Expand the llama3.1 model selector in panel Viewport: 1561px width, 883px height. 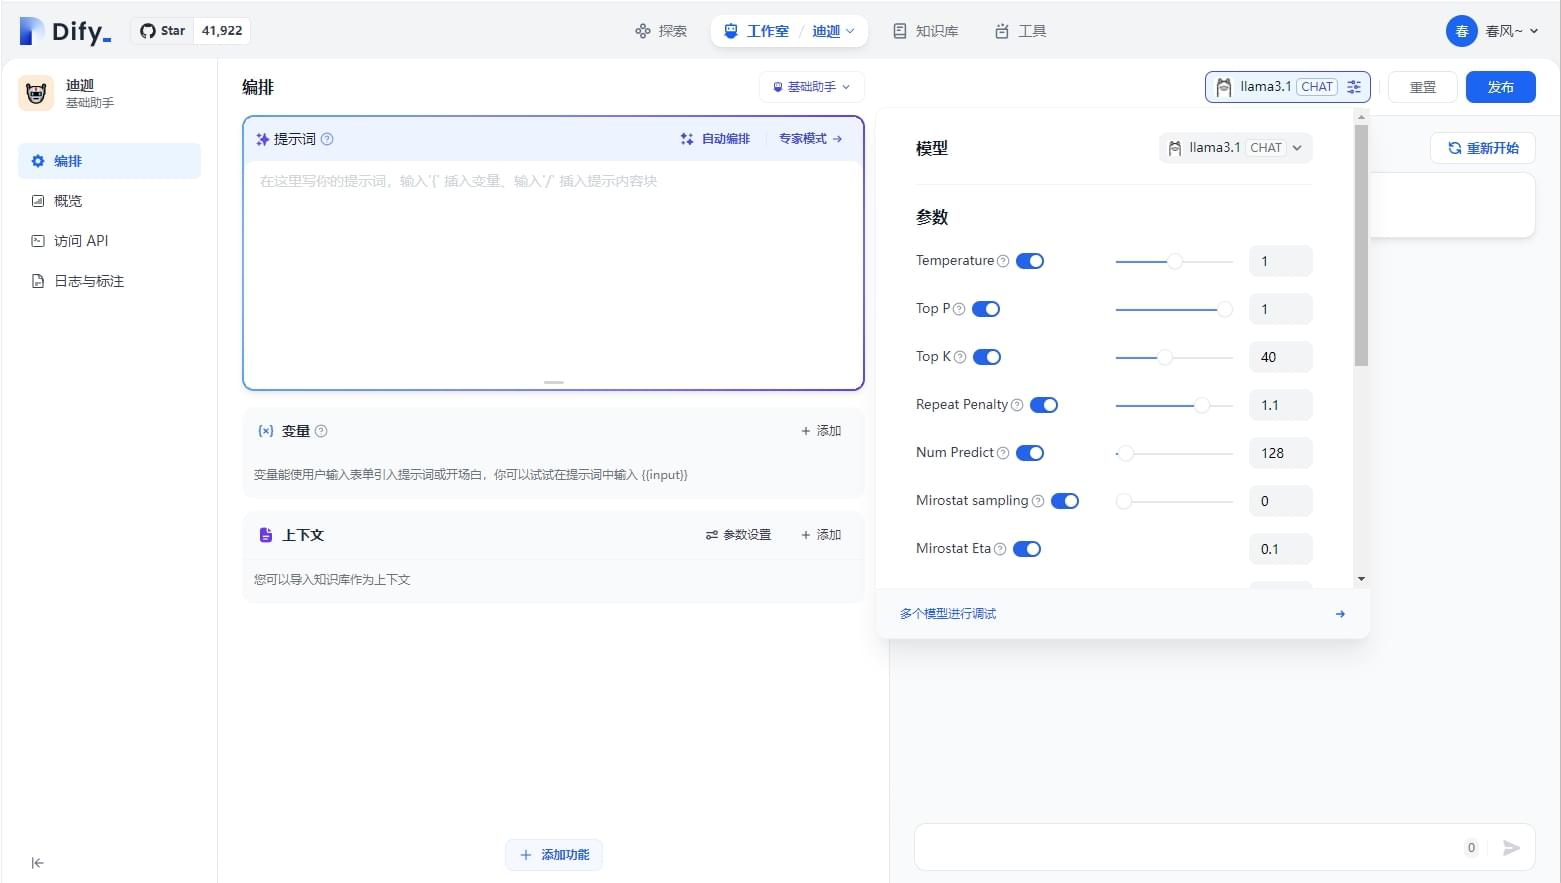coord(1235,148)
